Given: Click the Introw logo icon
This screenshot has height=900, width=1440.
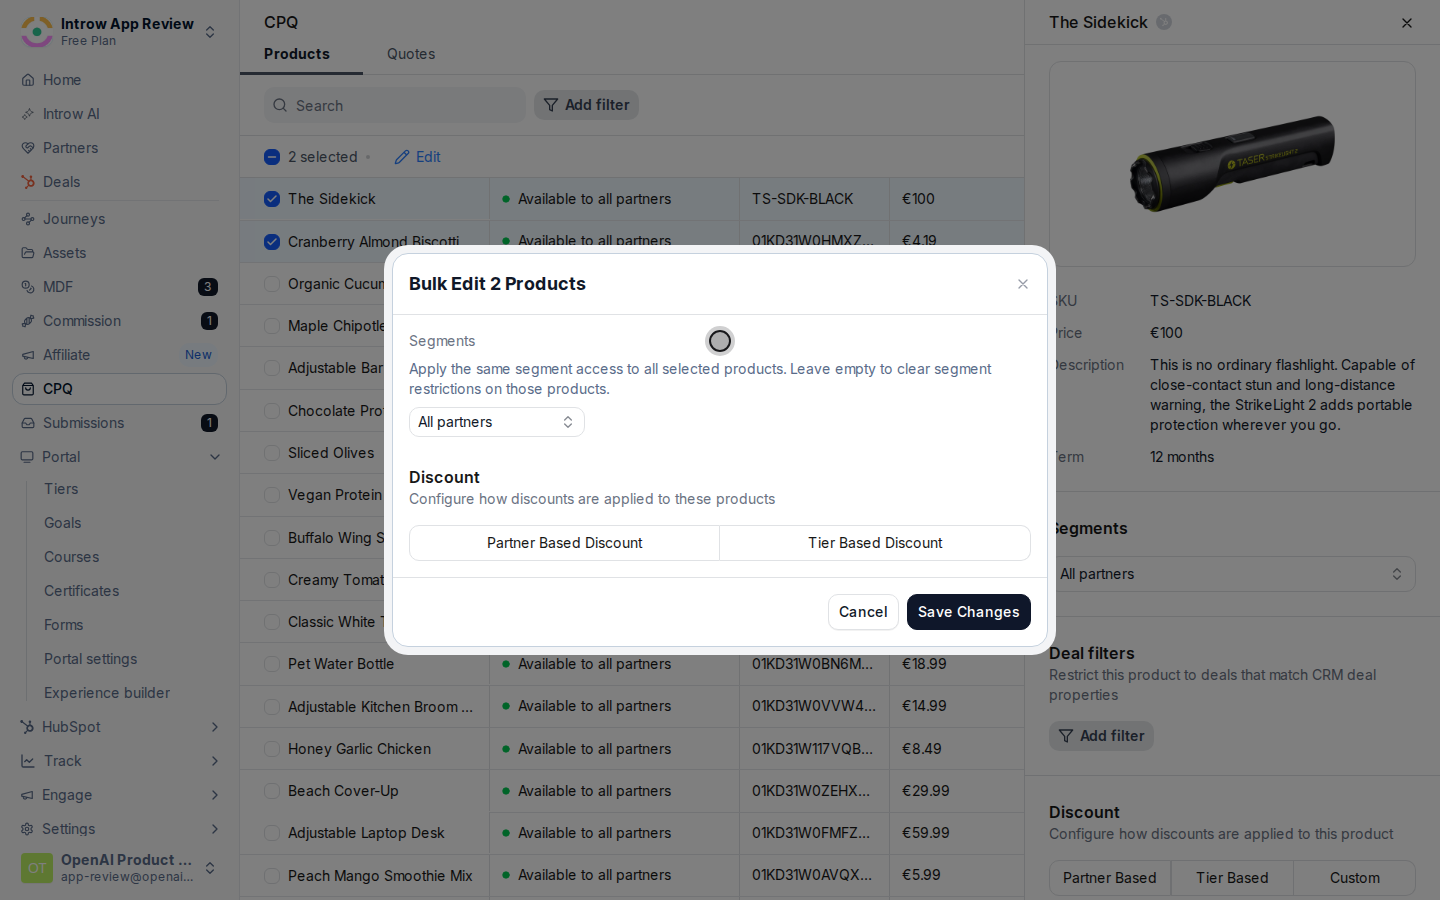Looking at the screenshot, I should tap(37, 32).
